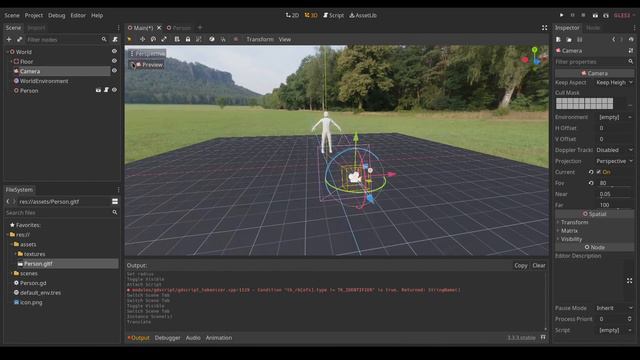Switch to the 2D workspace

tap(292, 15)
